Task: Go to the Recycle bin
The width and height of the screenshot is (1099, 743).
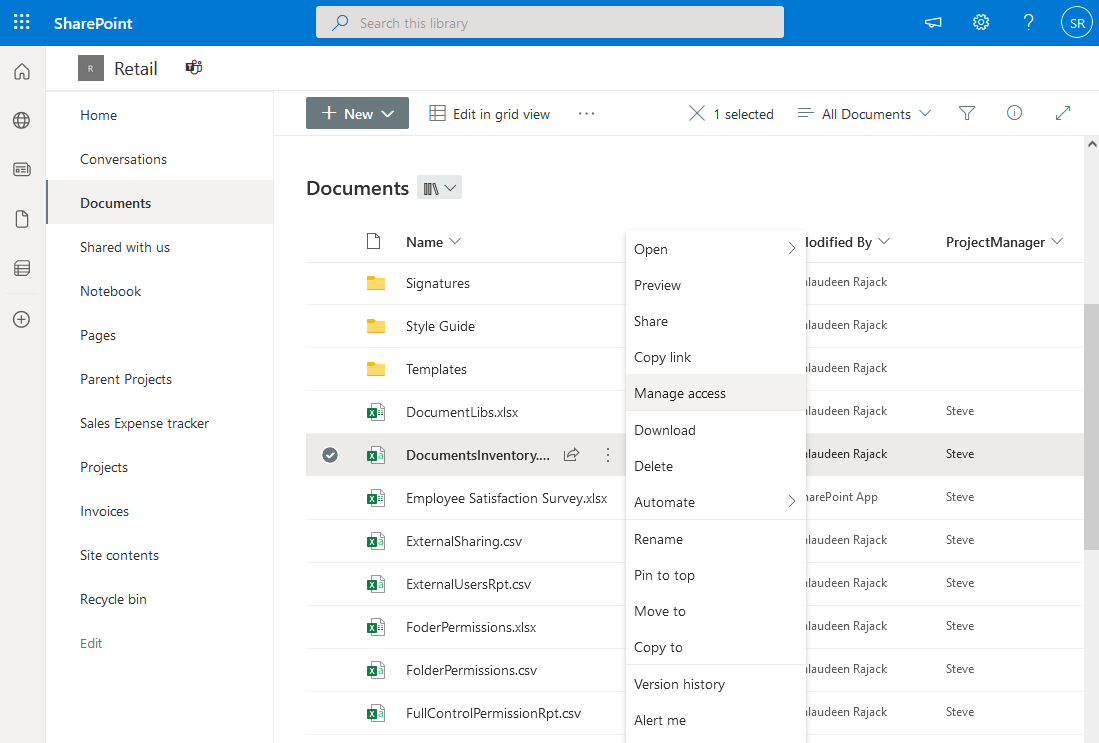Action: [x=113, y=599]
